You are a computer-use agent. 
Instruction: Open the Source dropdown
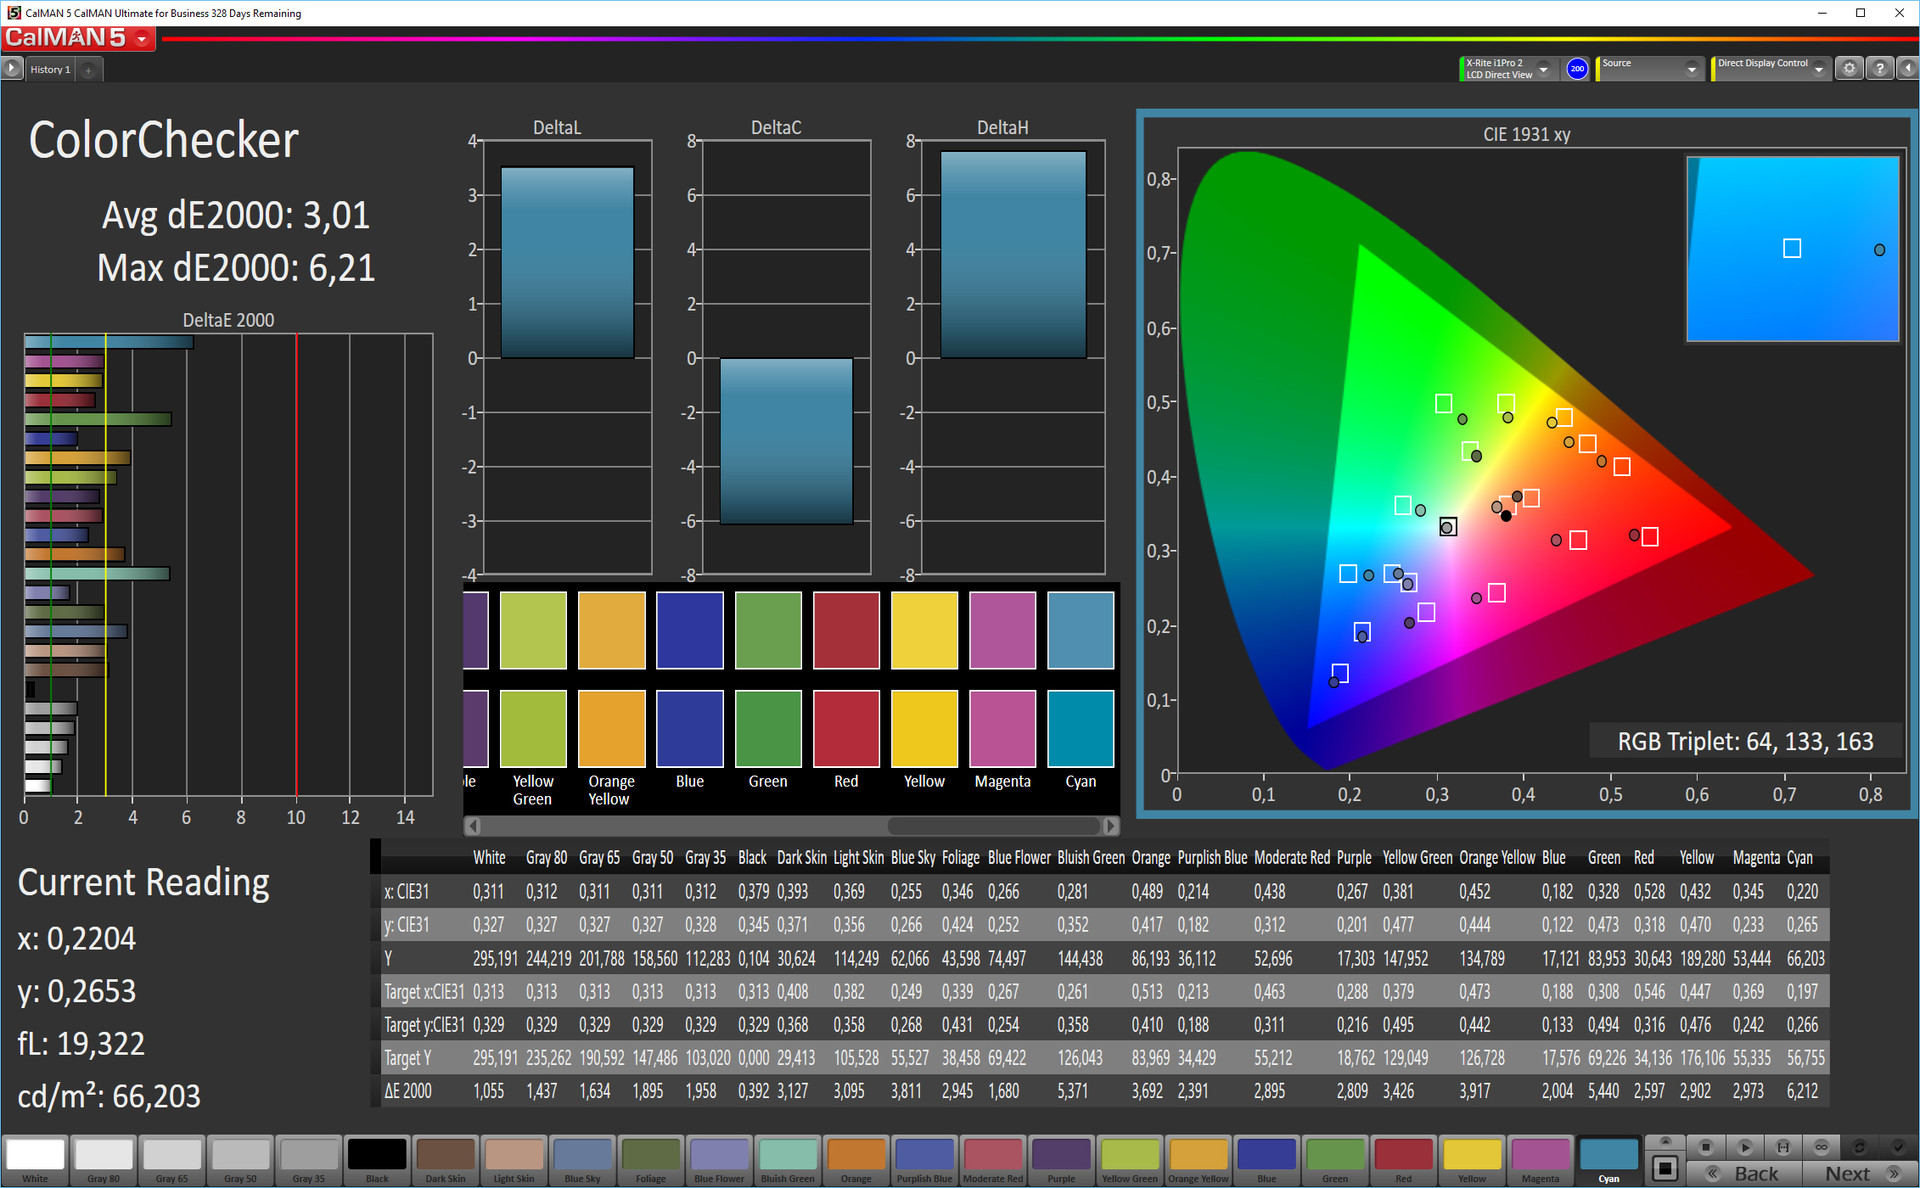[1692, 68]
